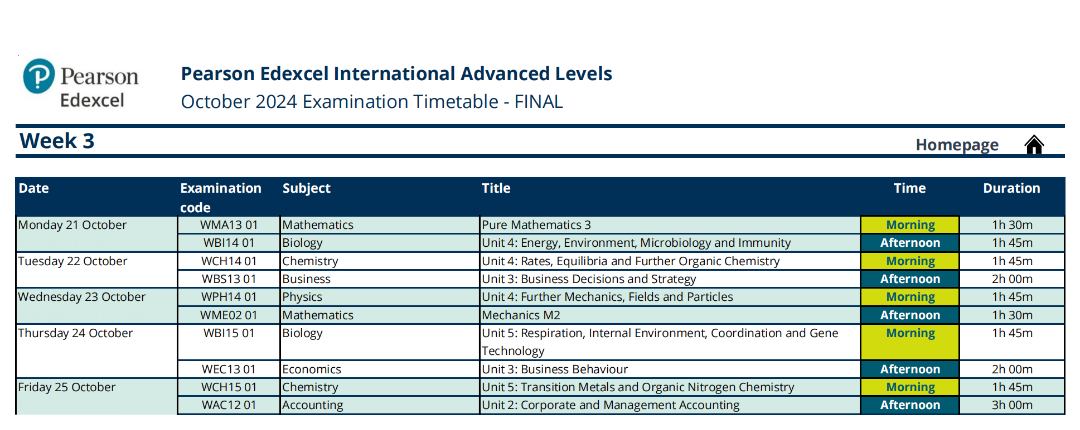Click exam code WCH14 01

(229, 261)
